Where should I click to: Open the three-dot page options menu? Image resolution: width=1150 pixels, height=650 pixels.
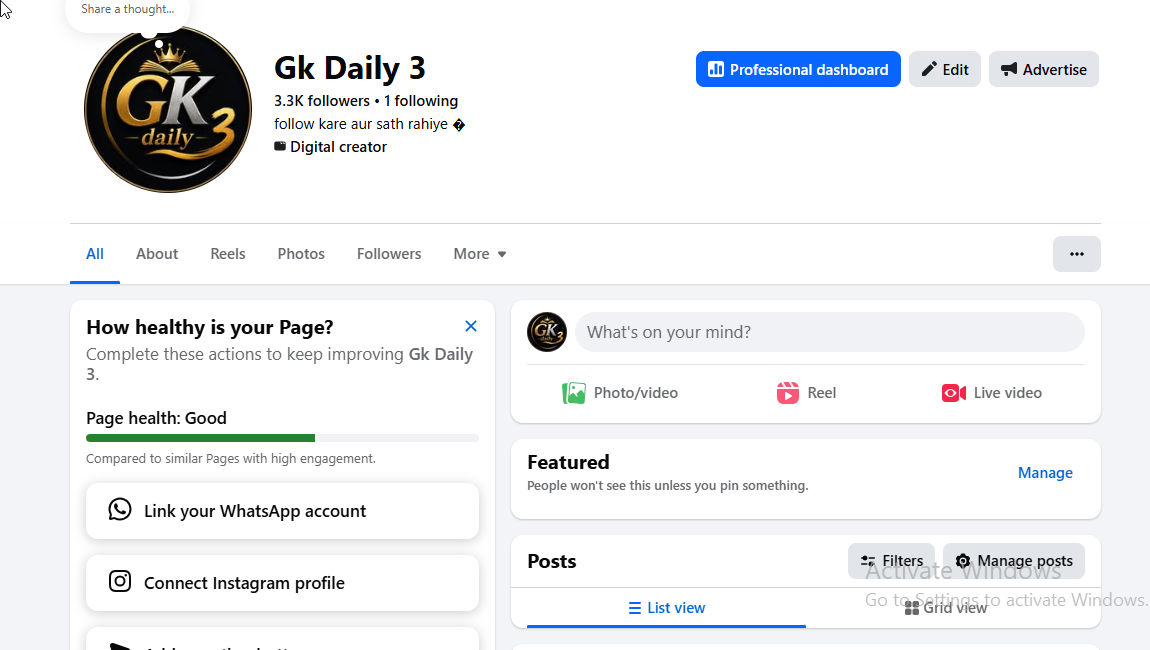(x=1077, y=254)
